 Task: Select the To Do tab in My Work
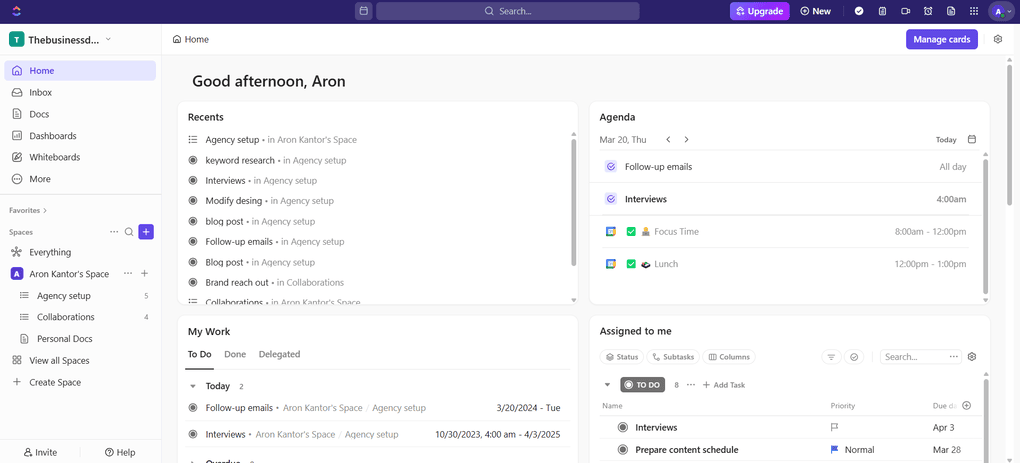[200, 354]
